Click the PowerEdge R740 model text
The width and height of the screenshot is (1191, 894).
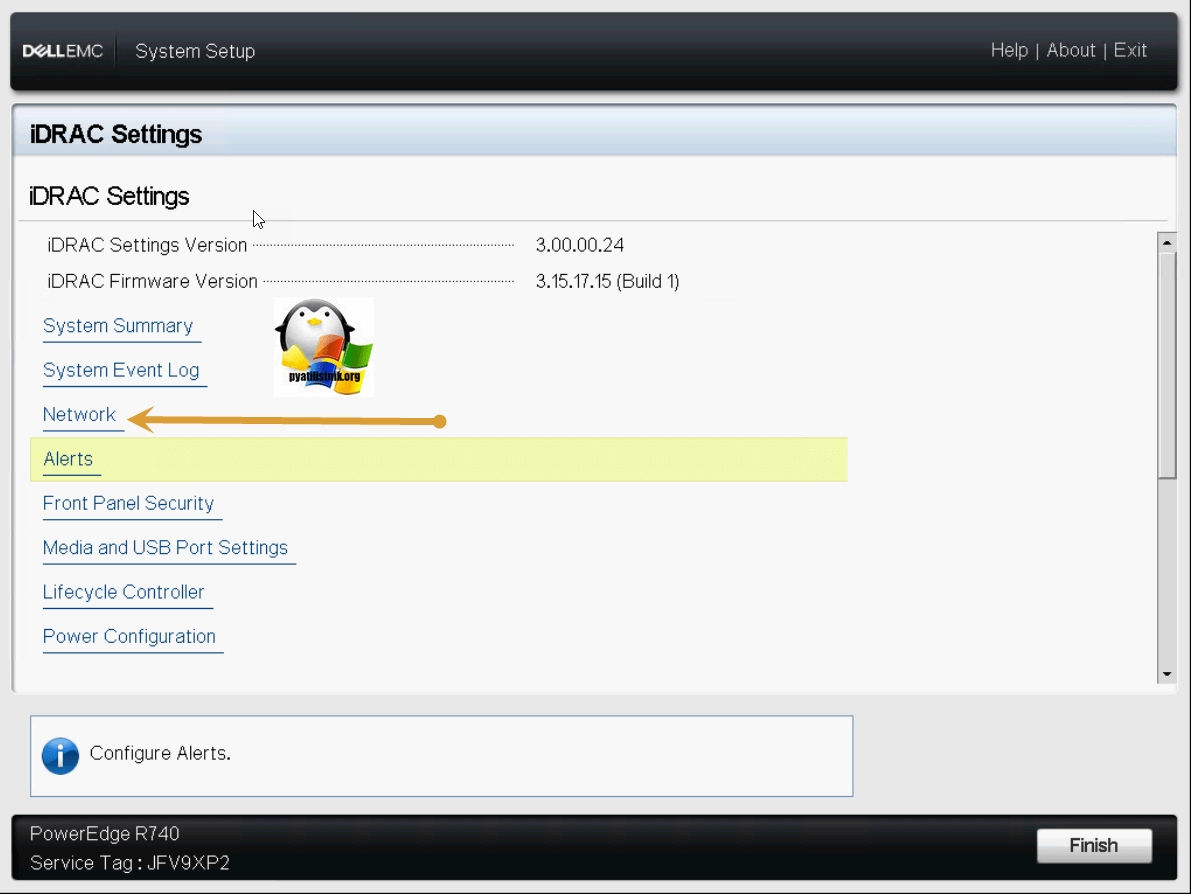(105, 834)
